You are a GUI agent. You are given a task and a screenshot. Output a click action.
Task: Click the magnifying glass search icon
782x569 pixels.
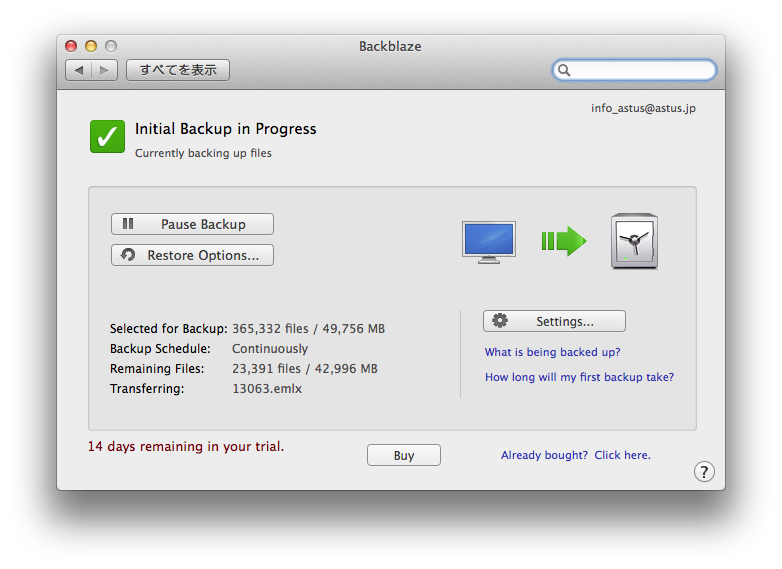[564, 70]
